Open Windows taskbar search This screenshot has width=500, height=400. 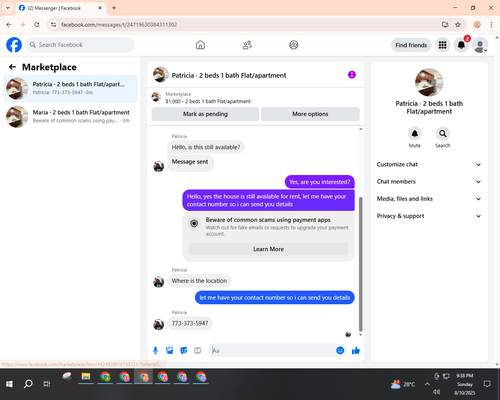[28, 384]
